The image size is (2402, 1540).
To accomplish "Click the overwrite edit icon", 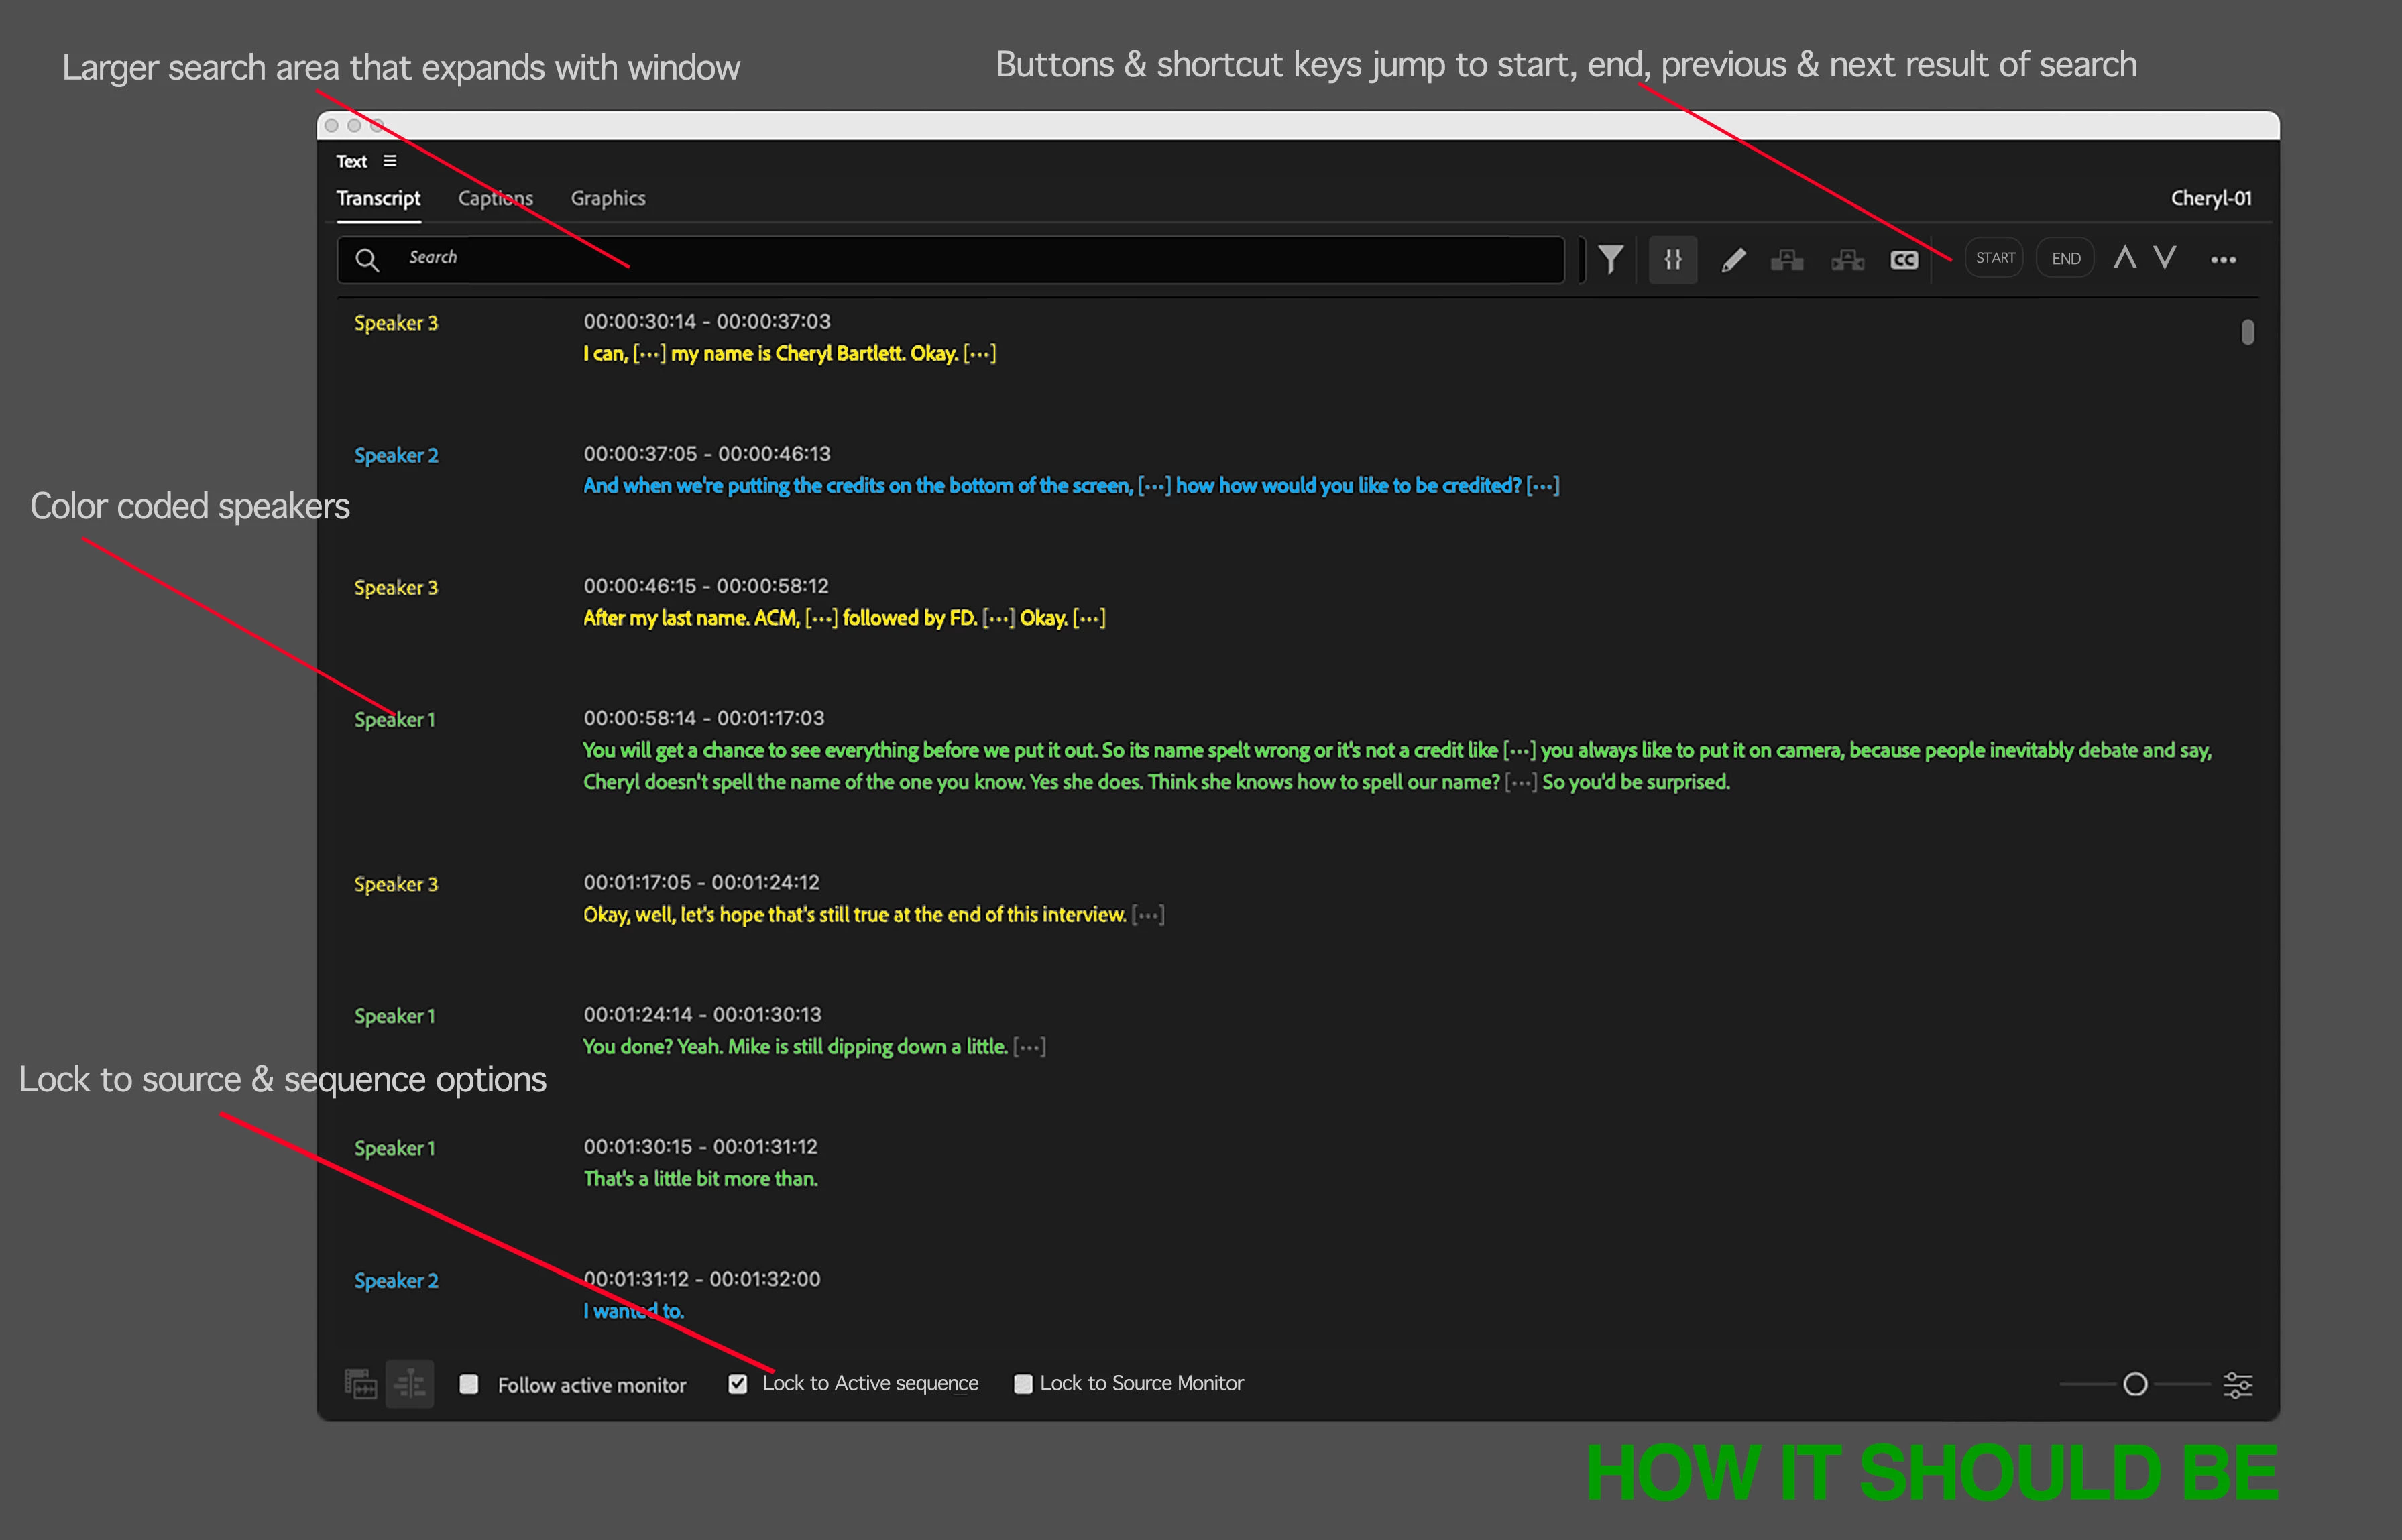I will point(1847,260).
